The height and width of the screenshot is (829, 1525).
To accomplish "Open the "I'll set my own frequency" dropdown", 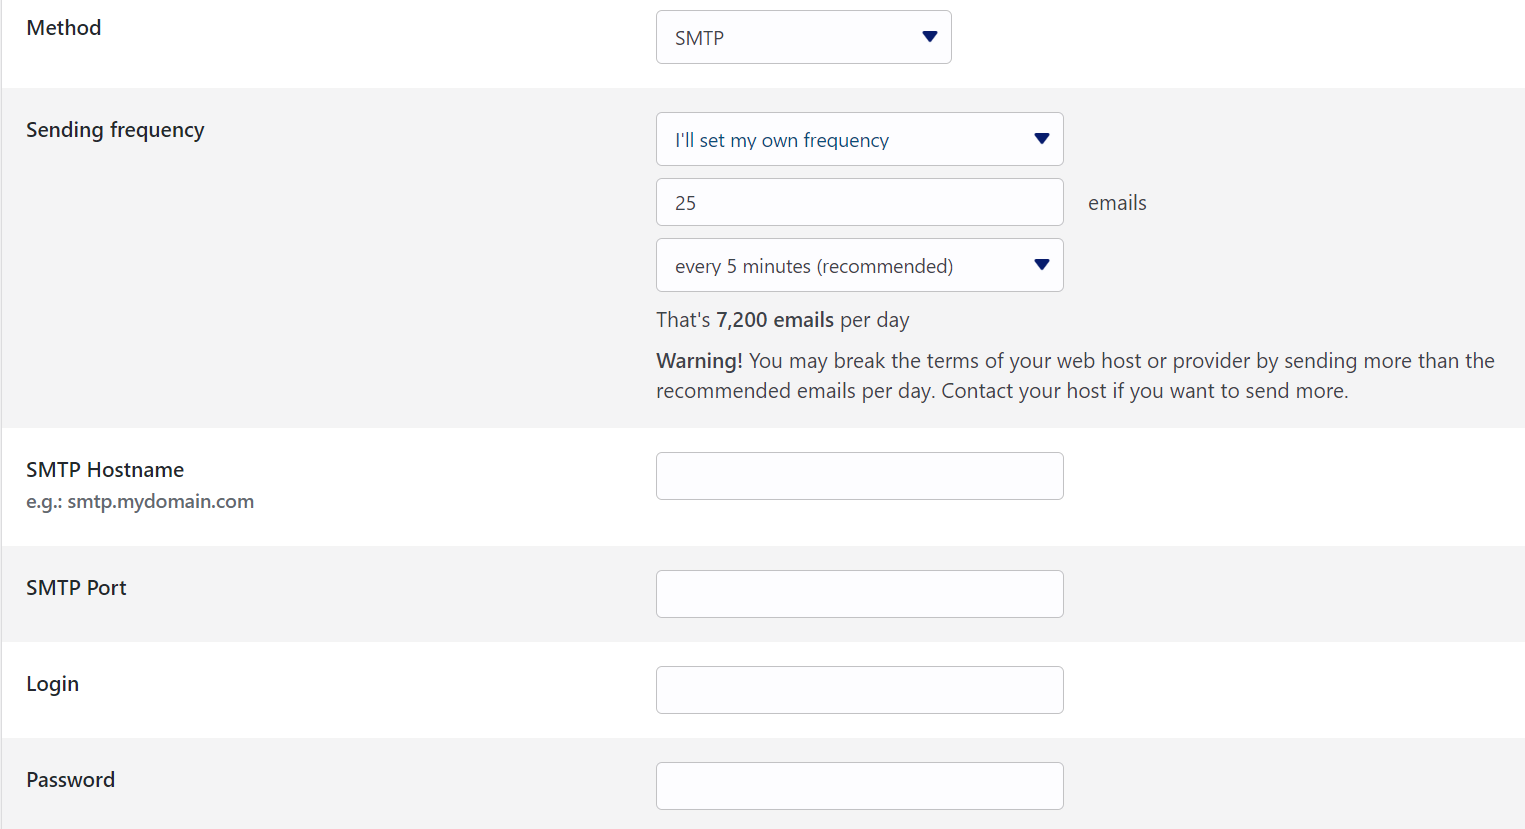I will pyautogui.click(x=860, y=139).
